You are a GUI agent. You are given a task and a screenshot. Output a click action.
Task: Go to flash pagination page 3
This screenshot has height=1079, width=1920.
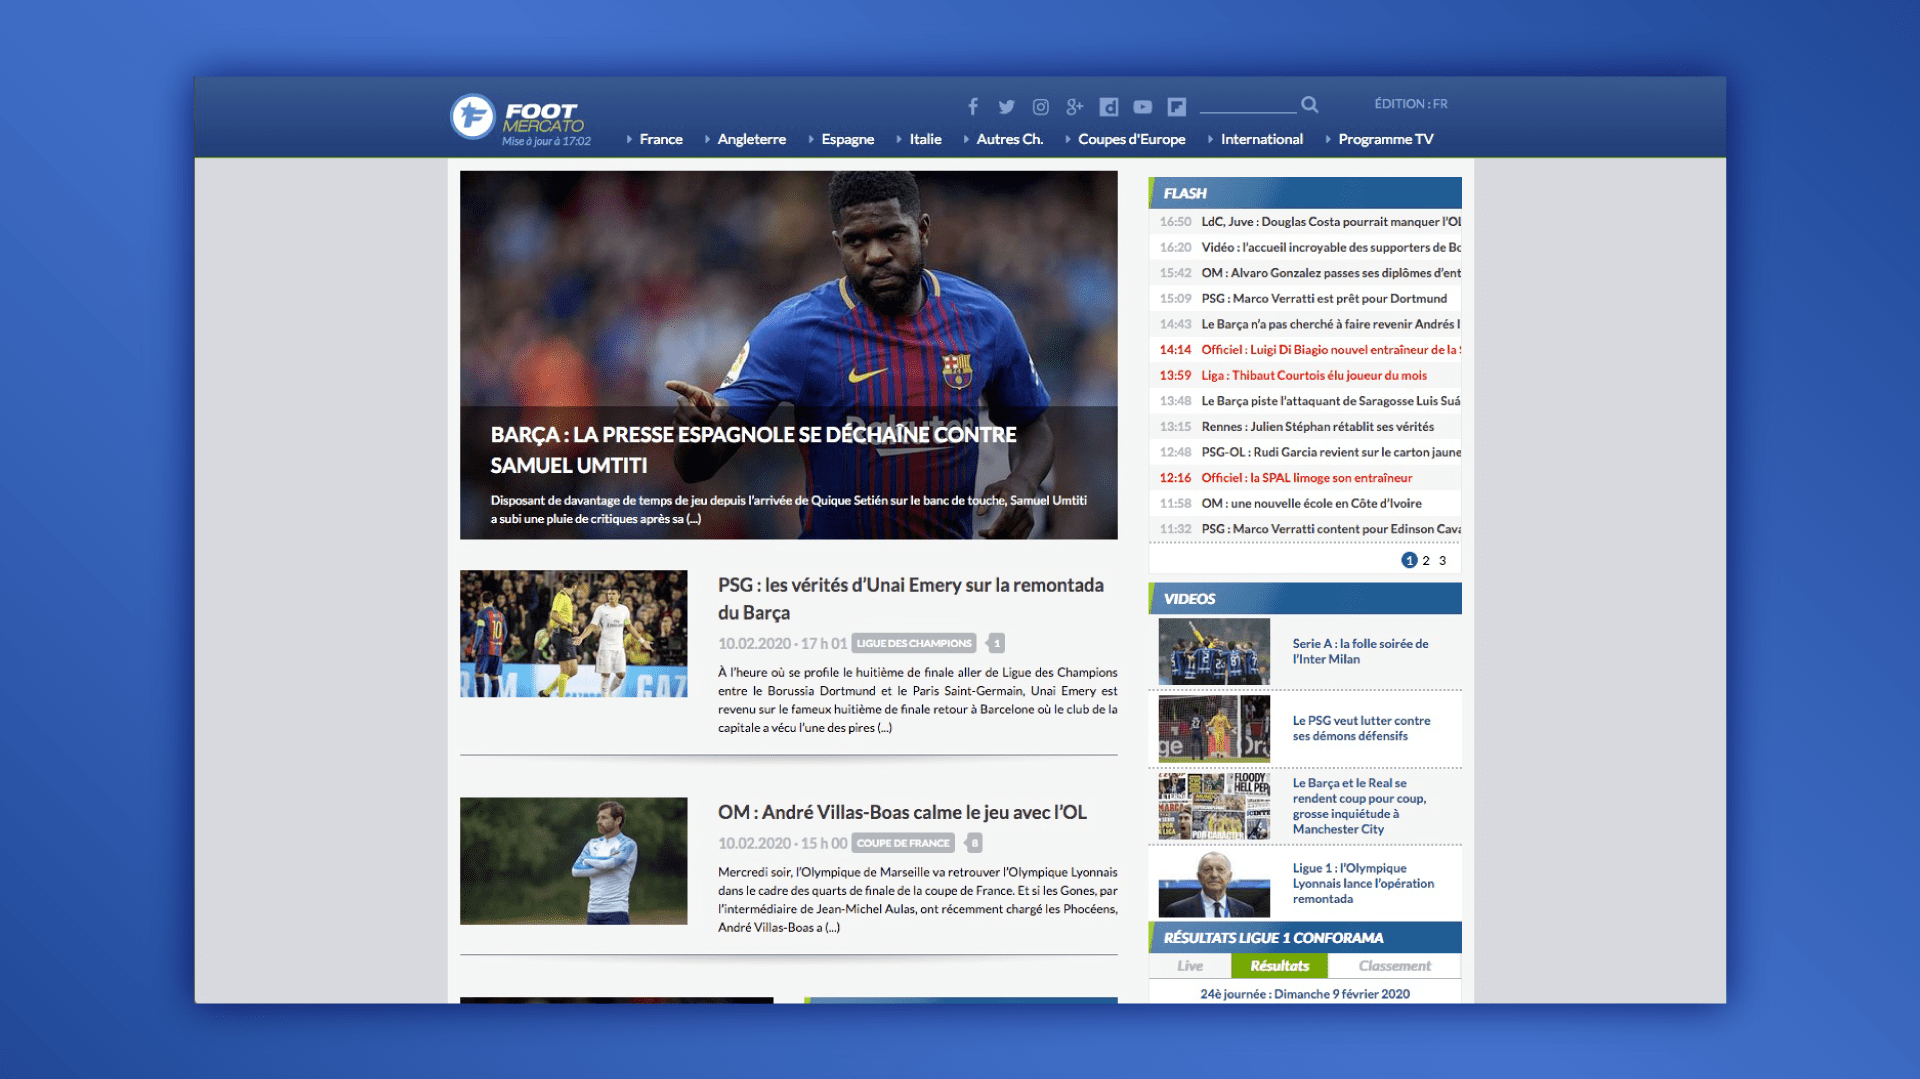[1442, 561]
